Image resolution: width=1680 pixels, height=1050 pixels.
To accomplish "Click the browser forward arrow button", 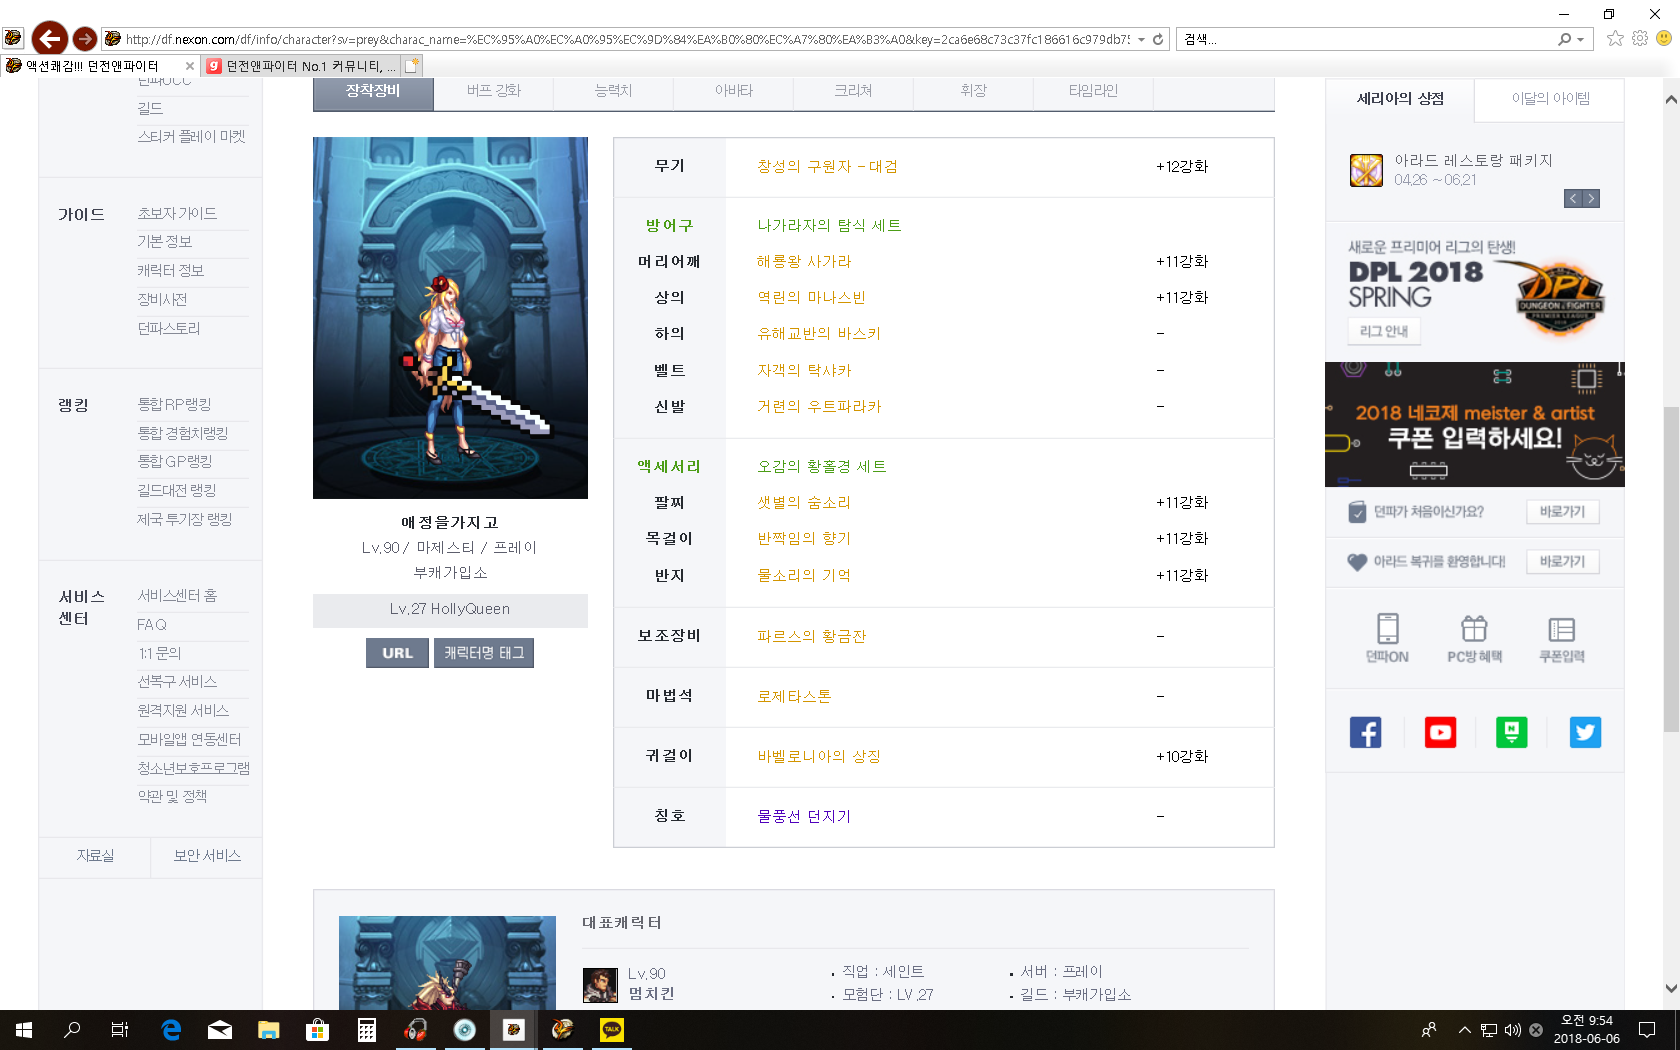I will 85,39.
